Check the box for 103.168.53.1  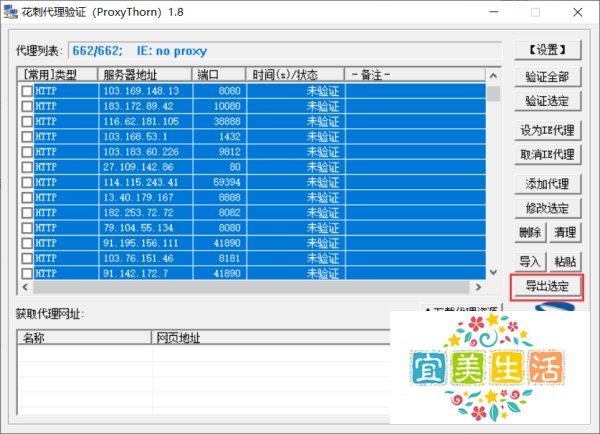pos(27,137)
